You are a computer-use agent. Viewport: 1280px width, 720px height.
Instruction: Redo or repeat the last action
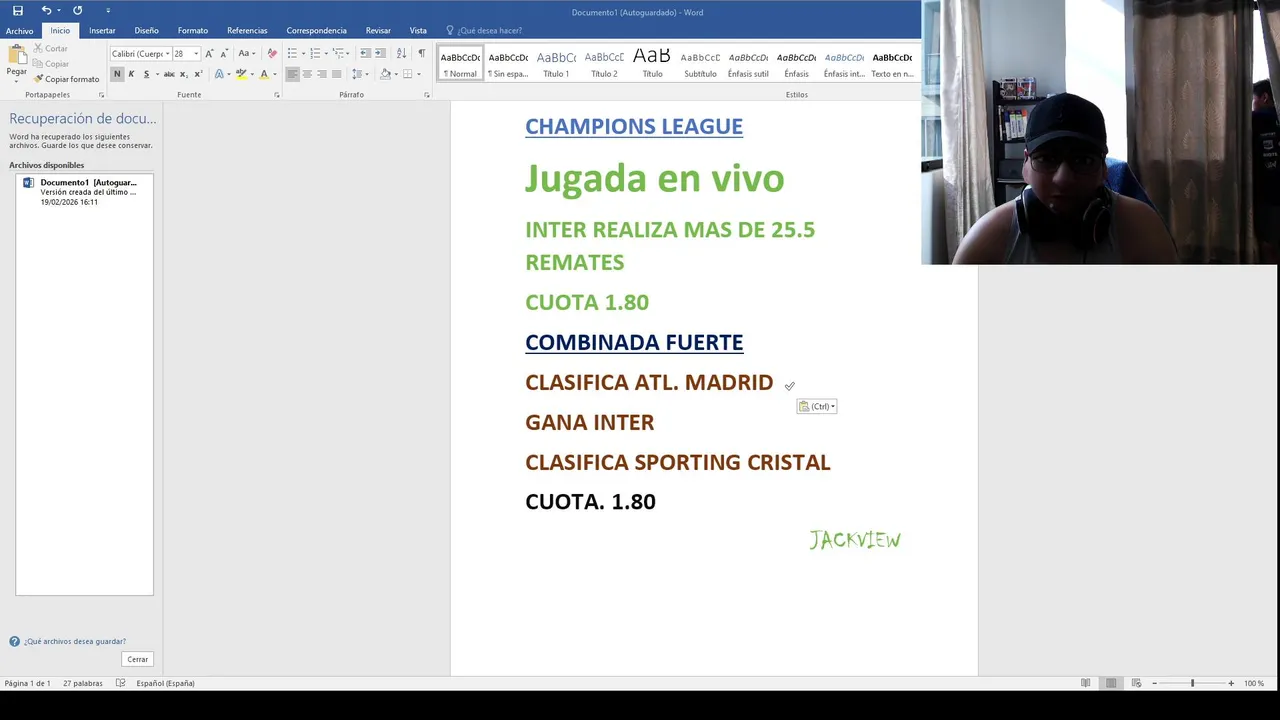click(77, 11)
